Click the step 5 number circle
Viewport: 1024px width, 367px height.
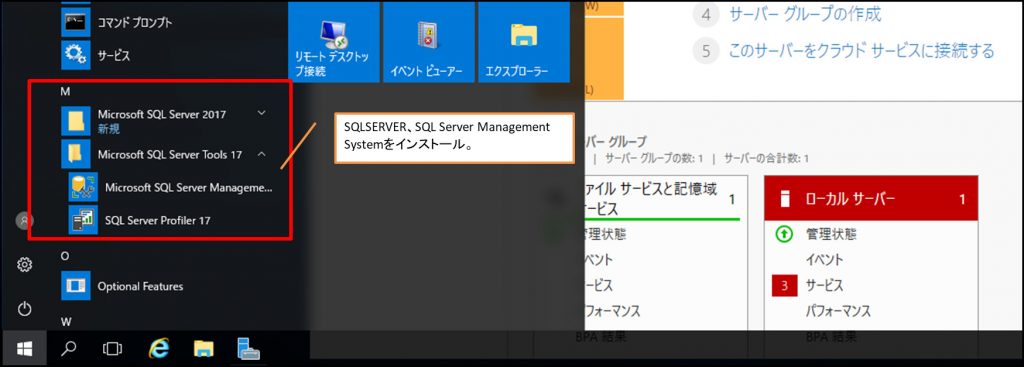click(x=705, y=51)
